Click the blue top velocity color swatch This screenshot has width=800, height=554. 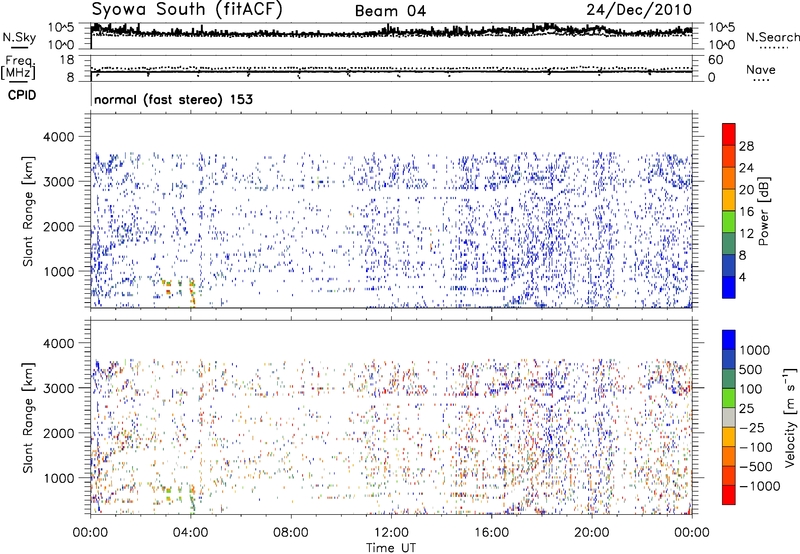729,340
